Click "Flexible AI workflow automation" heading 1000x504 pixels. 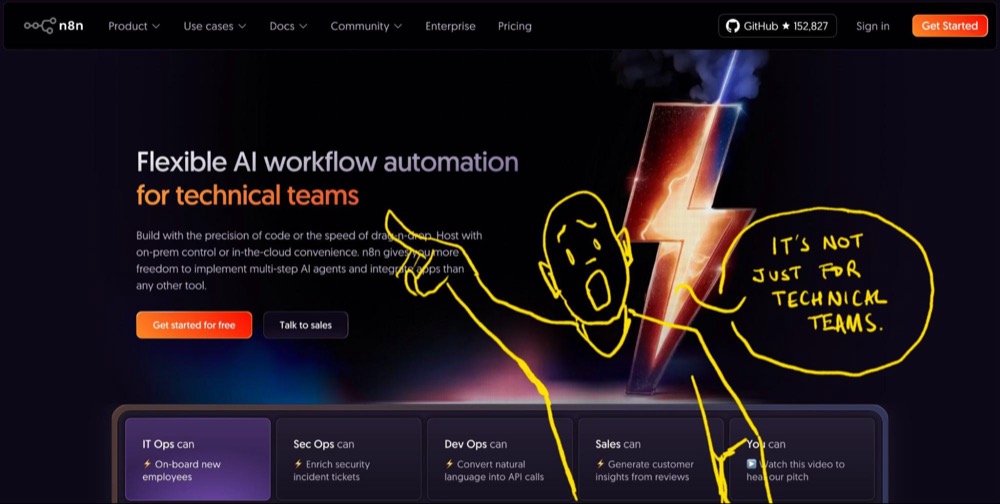click(x=327, y=162)
